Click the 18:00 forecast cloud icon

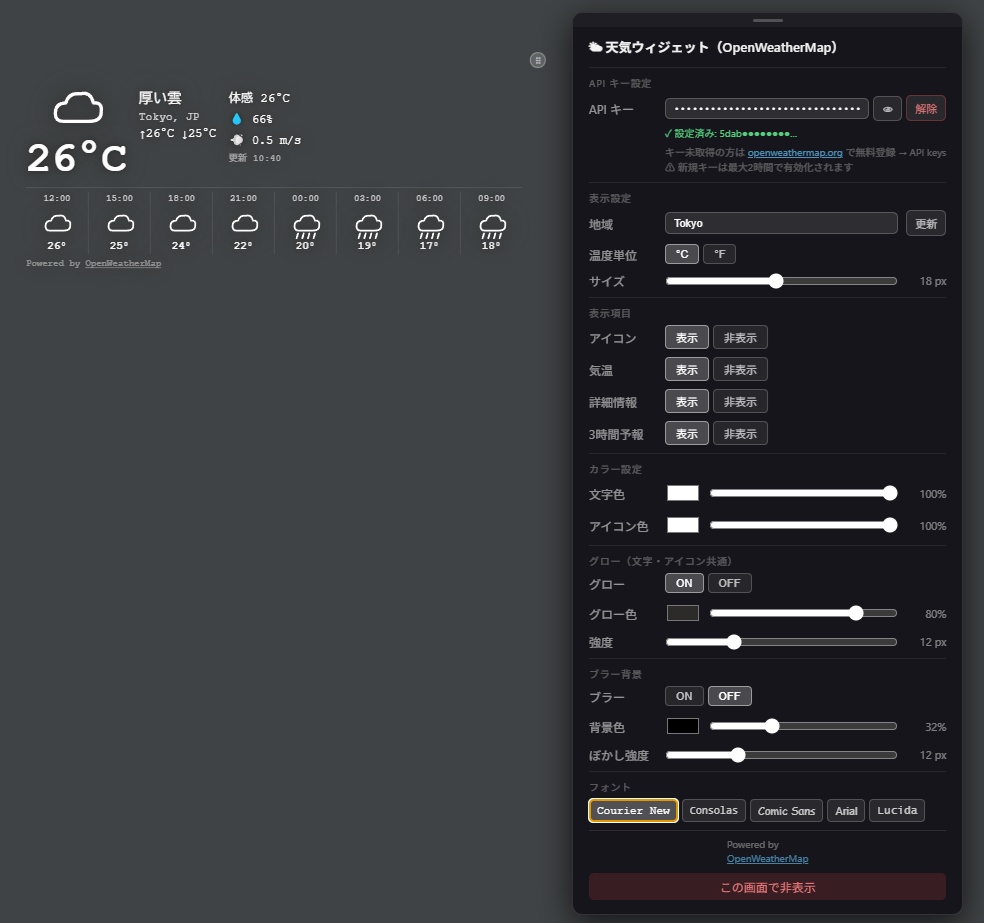click(x=182, y=223)
